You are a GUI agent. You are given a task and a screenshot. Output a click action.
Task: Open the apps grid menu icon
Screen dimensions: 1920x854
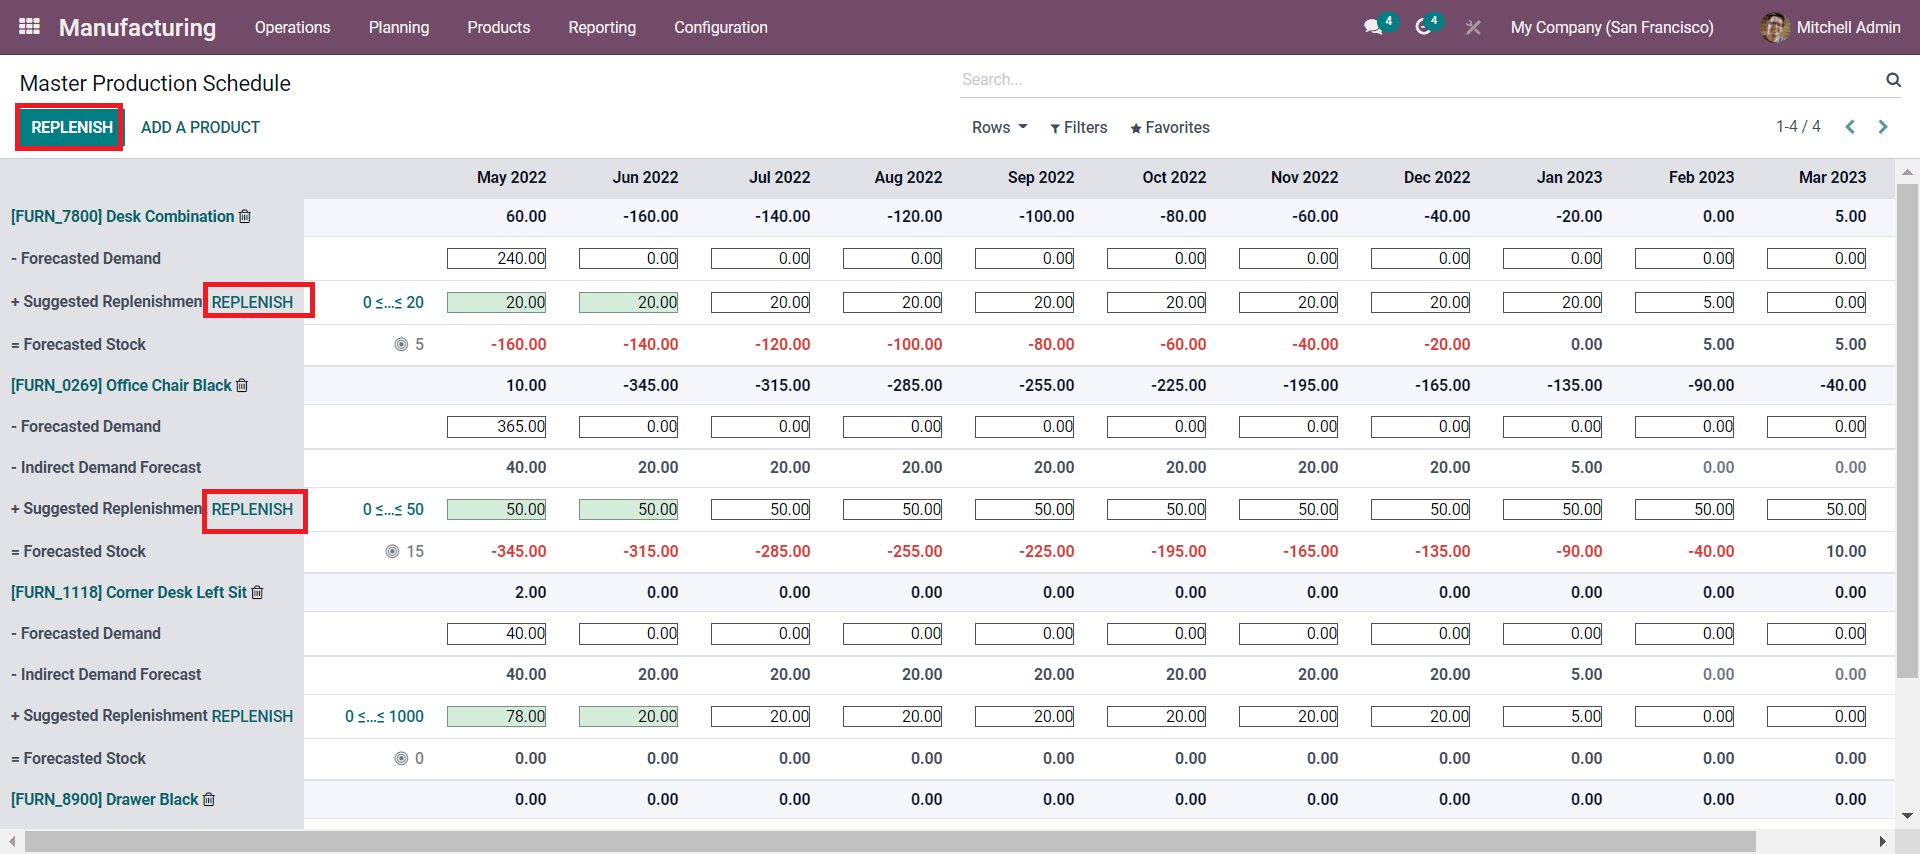(x=29, y=27)
